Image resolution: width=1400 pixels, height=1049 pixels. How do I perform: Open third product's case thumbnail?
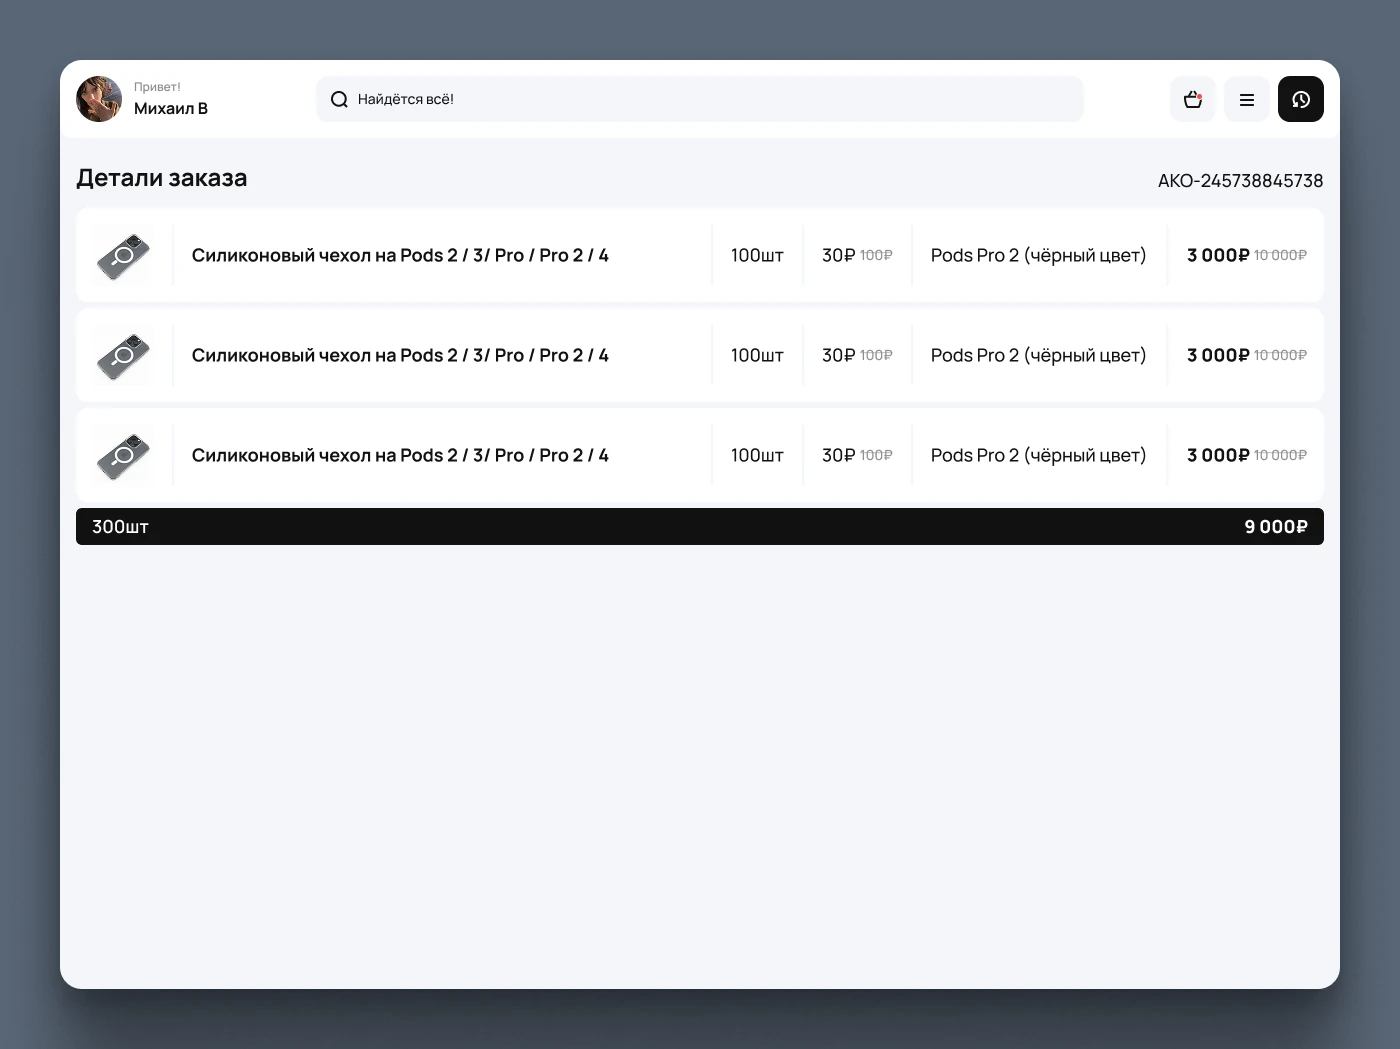pos(123,456)
